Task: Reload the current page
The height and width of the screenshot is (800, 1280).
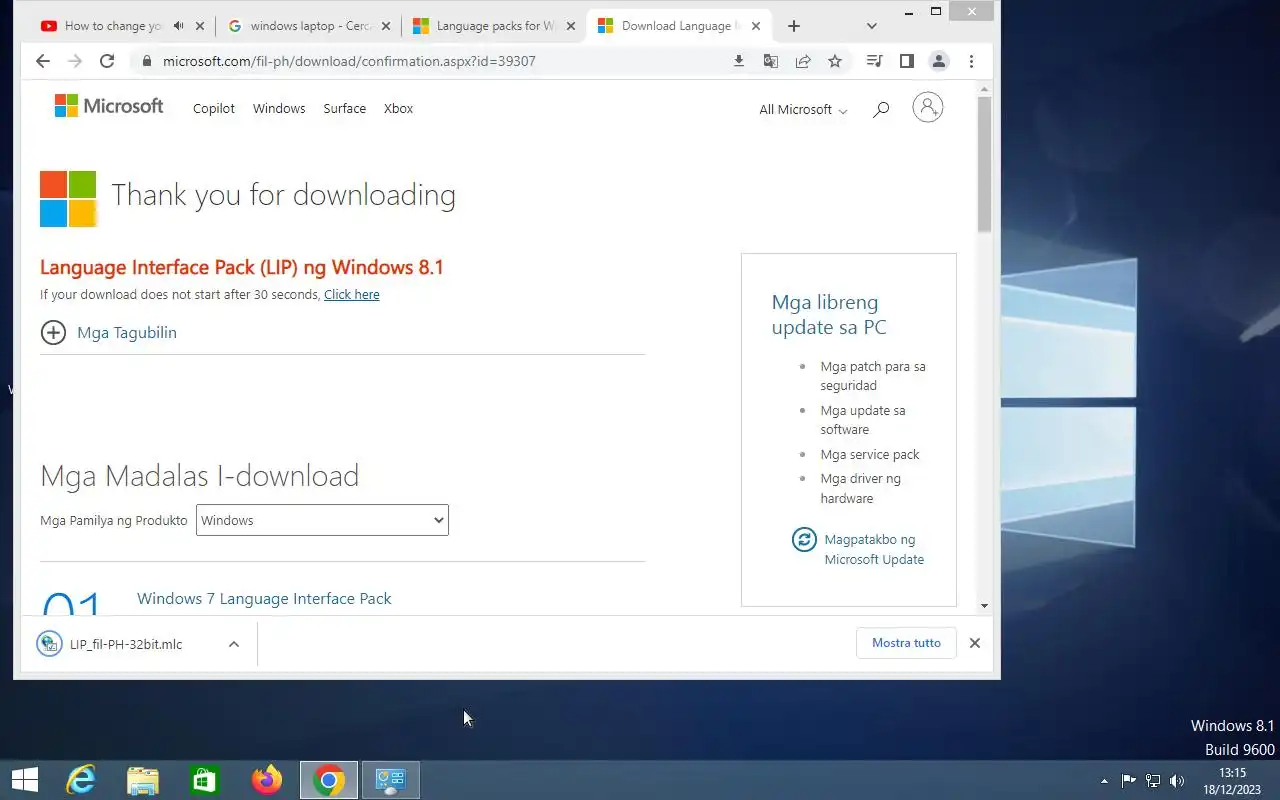Action: 107,61
